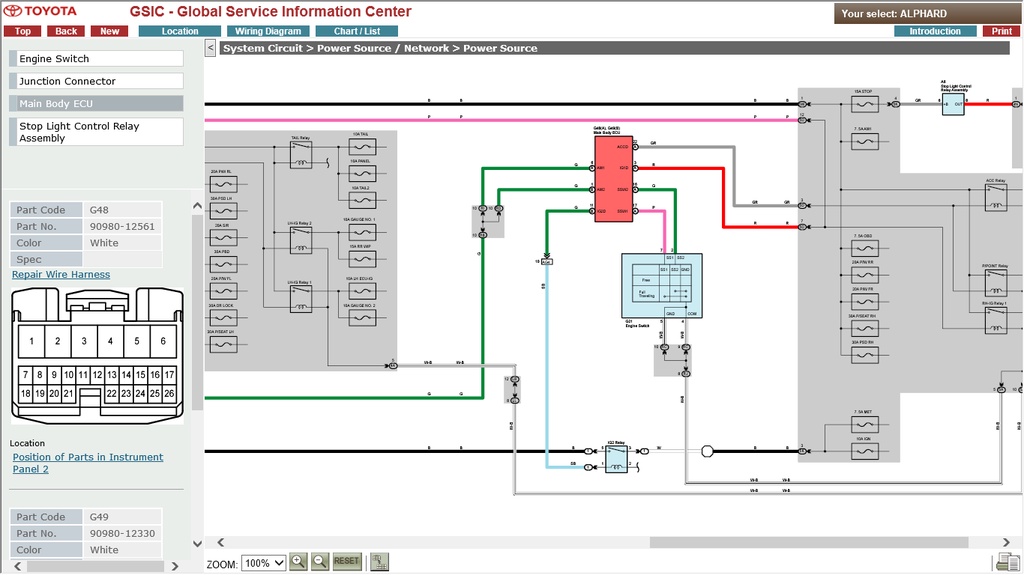The image size is (1024, 575).
Task: Click the connector info panel scroll up arrow
Action: click(x=197, y=206)
